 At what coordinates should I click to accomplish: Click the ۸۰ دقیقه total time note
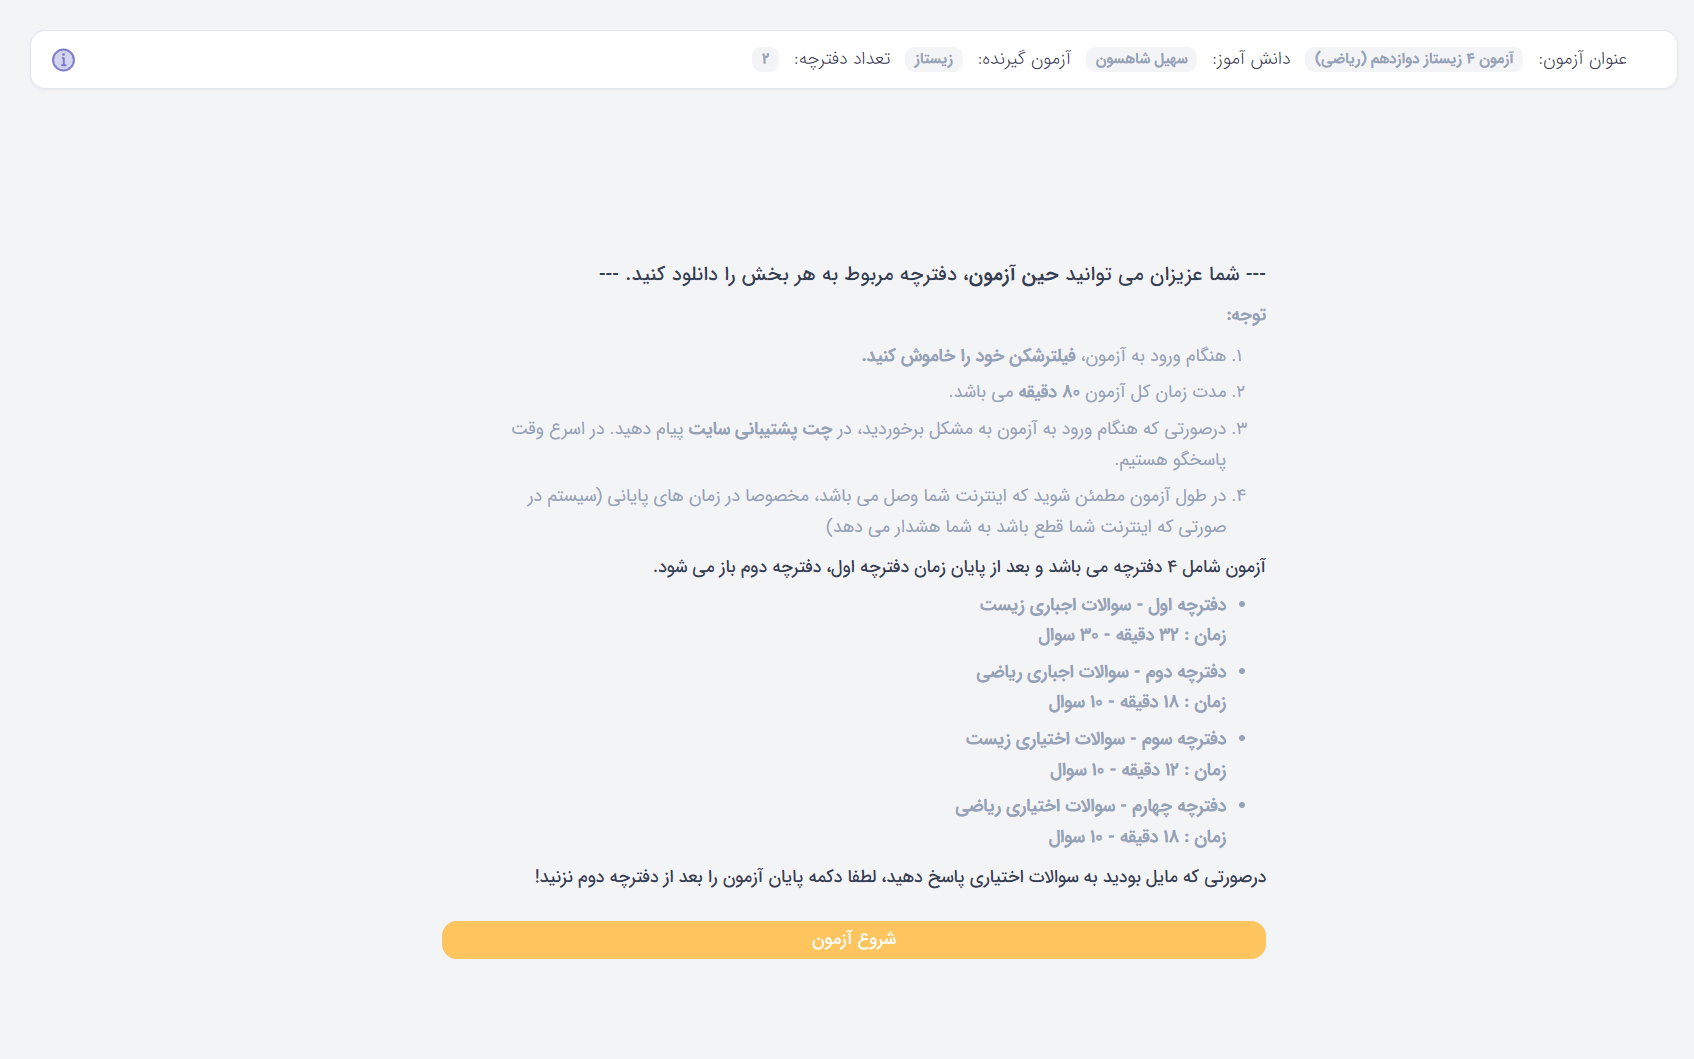(x=1097, y=392)
